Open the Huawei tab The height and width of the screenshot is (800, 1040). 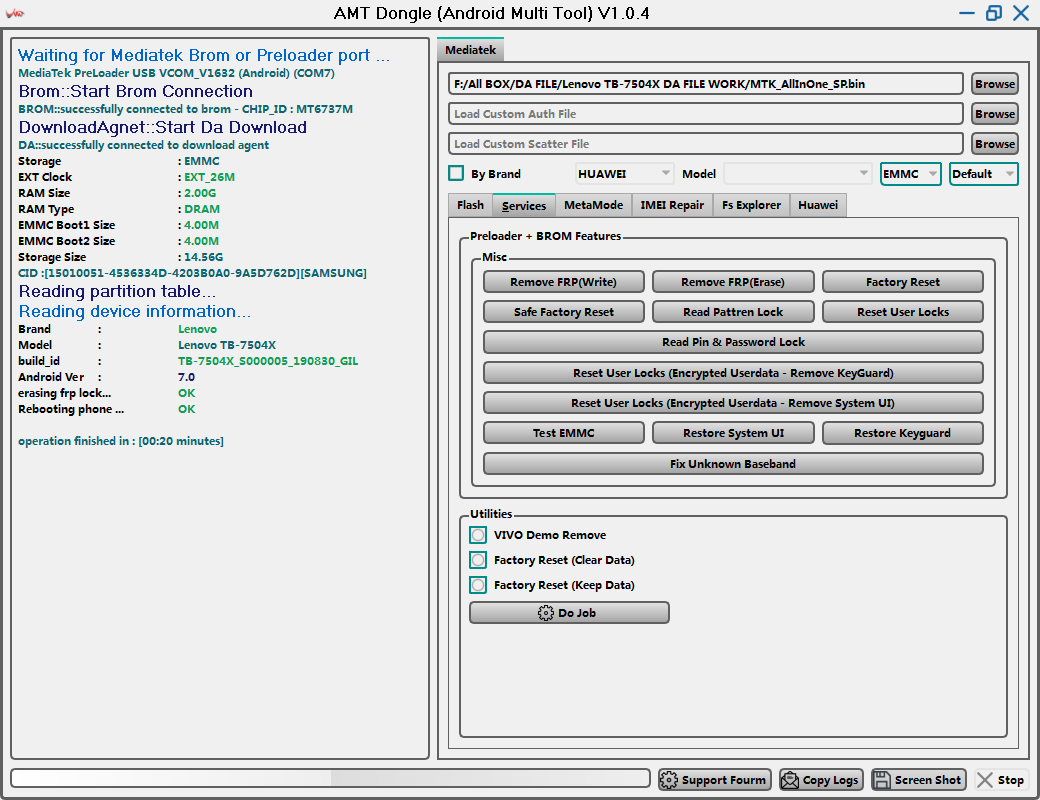(x=818, y=205)
